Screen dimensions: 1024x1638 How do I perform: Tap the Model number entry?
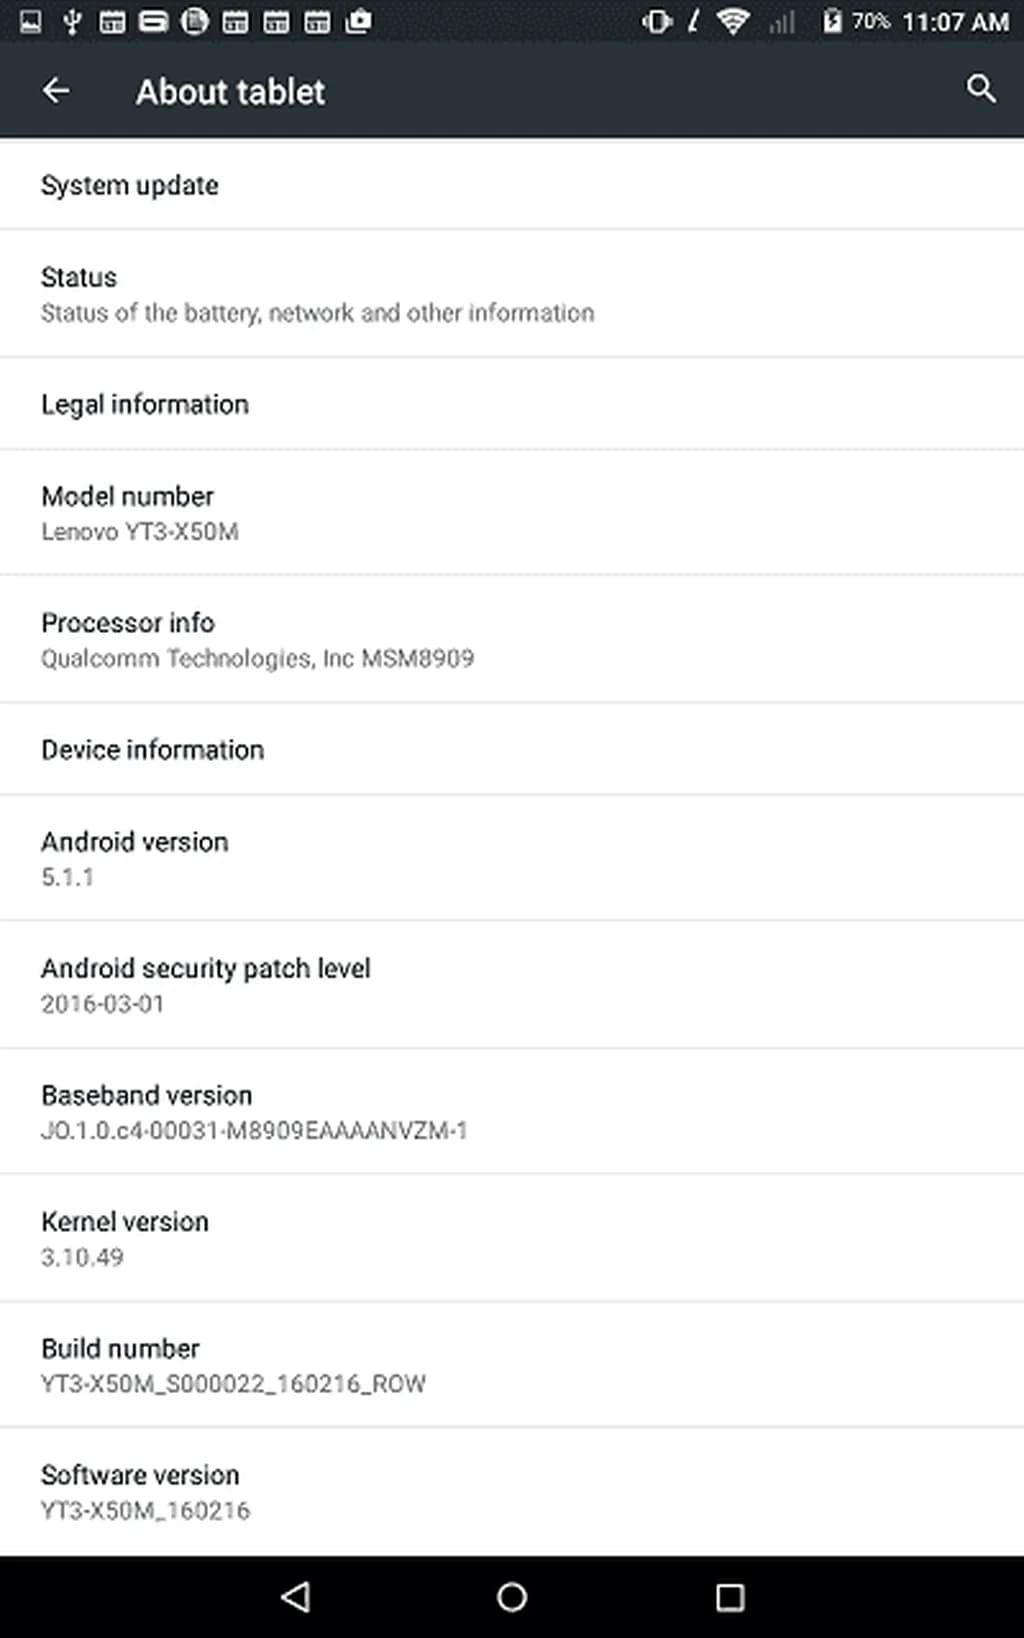pos(512,513)
